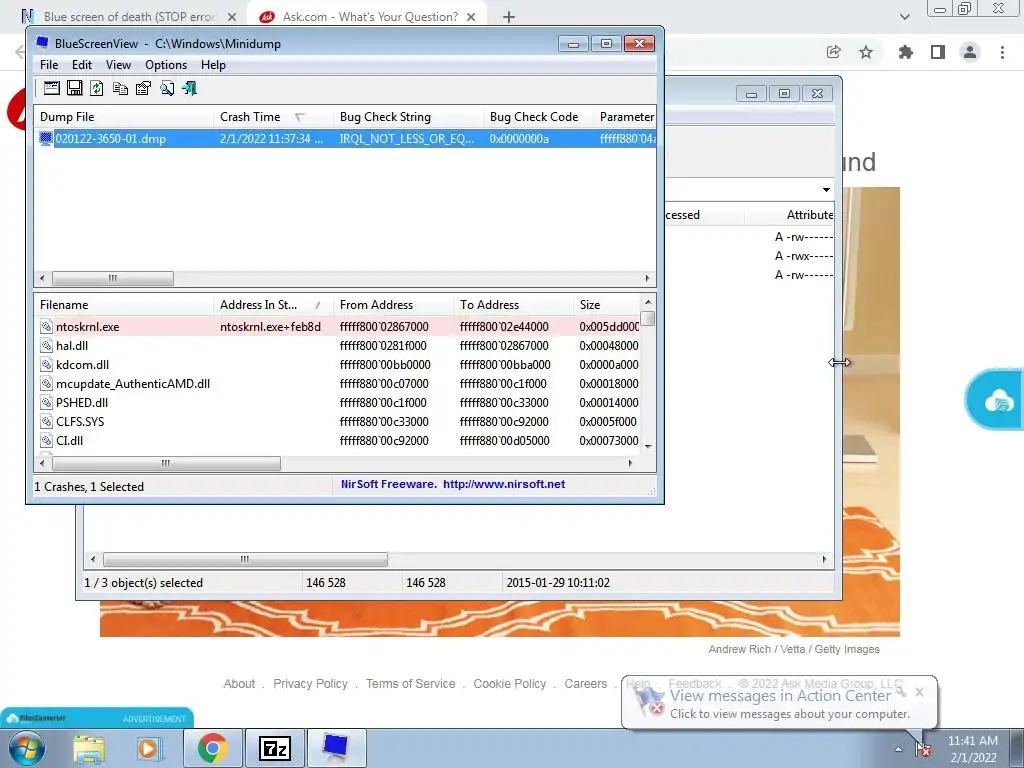The height and width of the screenshot is (768, 1024).
Task: Open Windows Explorer from the taskbar
Action: pyautogui.click(x=89, y=748)
